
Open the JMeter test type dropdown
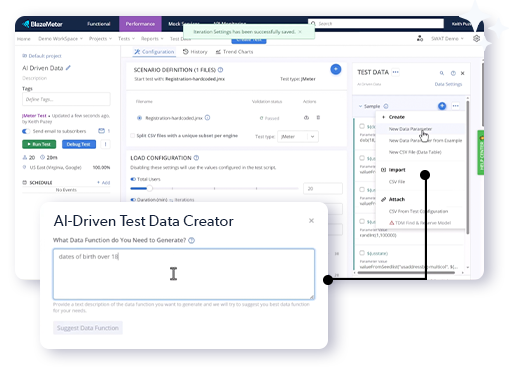[298, 137]
